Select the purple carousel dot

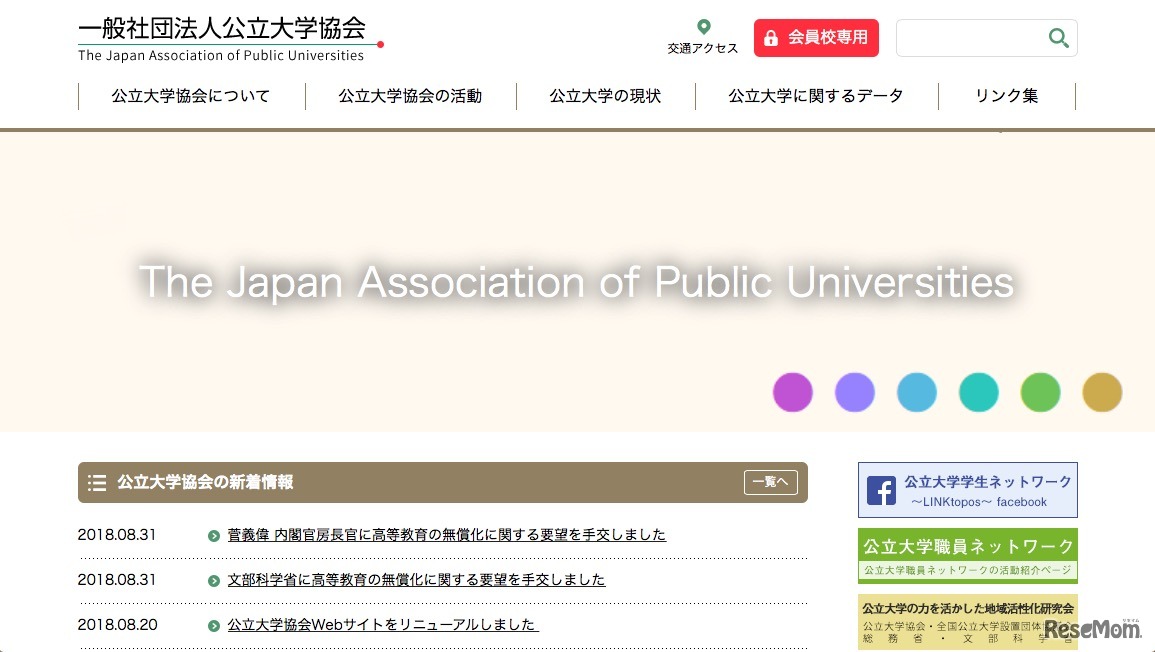[792, 392]
